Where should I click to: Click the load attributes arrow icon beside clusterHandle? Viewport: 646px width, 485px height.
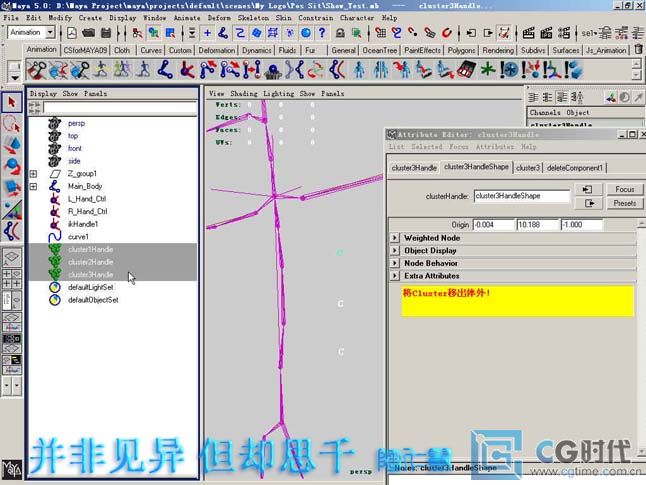point(588,189)
